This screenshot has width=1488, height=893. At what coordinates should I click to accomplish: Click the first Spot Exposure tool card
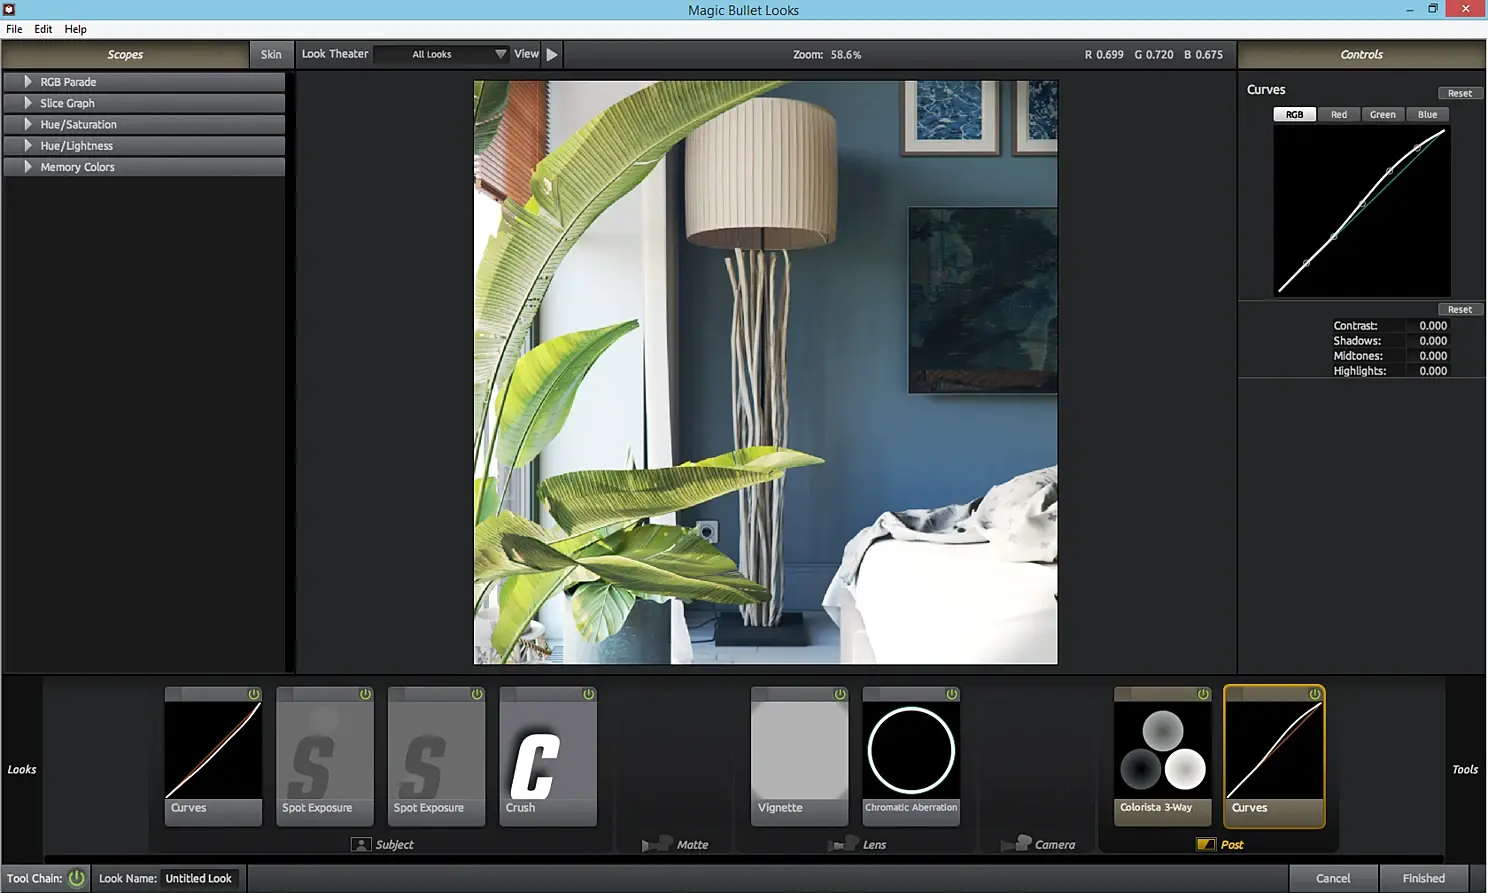point(325,756)
